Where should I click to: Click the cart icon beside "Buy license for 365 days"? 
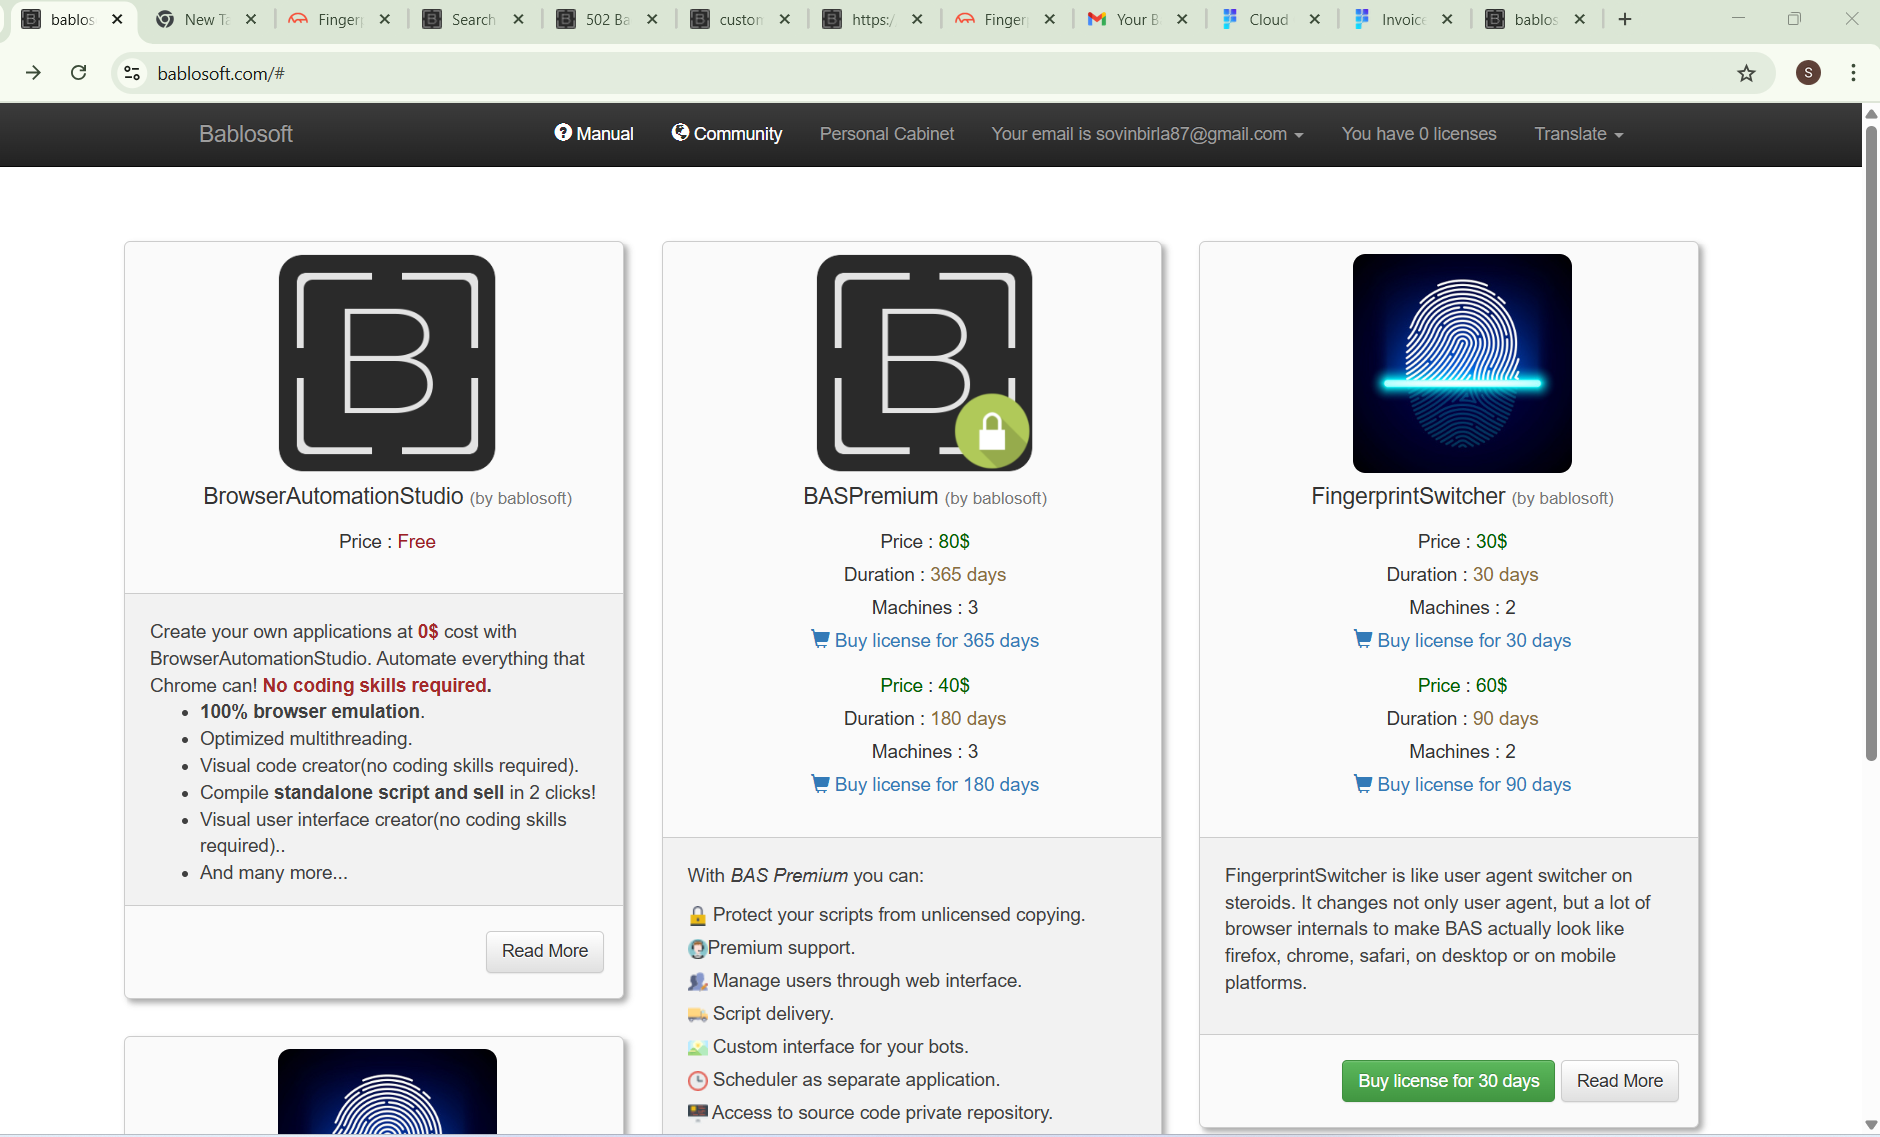pyautogui.click(x=820, y=639)
